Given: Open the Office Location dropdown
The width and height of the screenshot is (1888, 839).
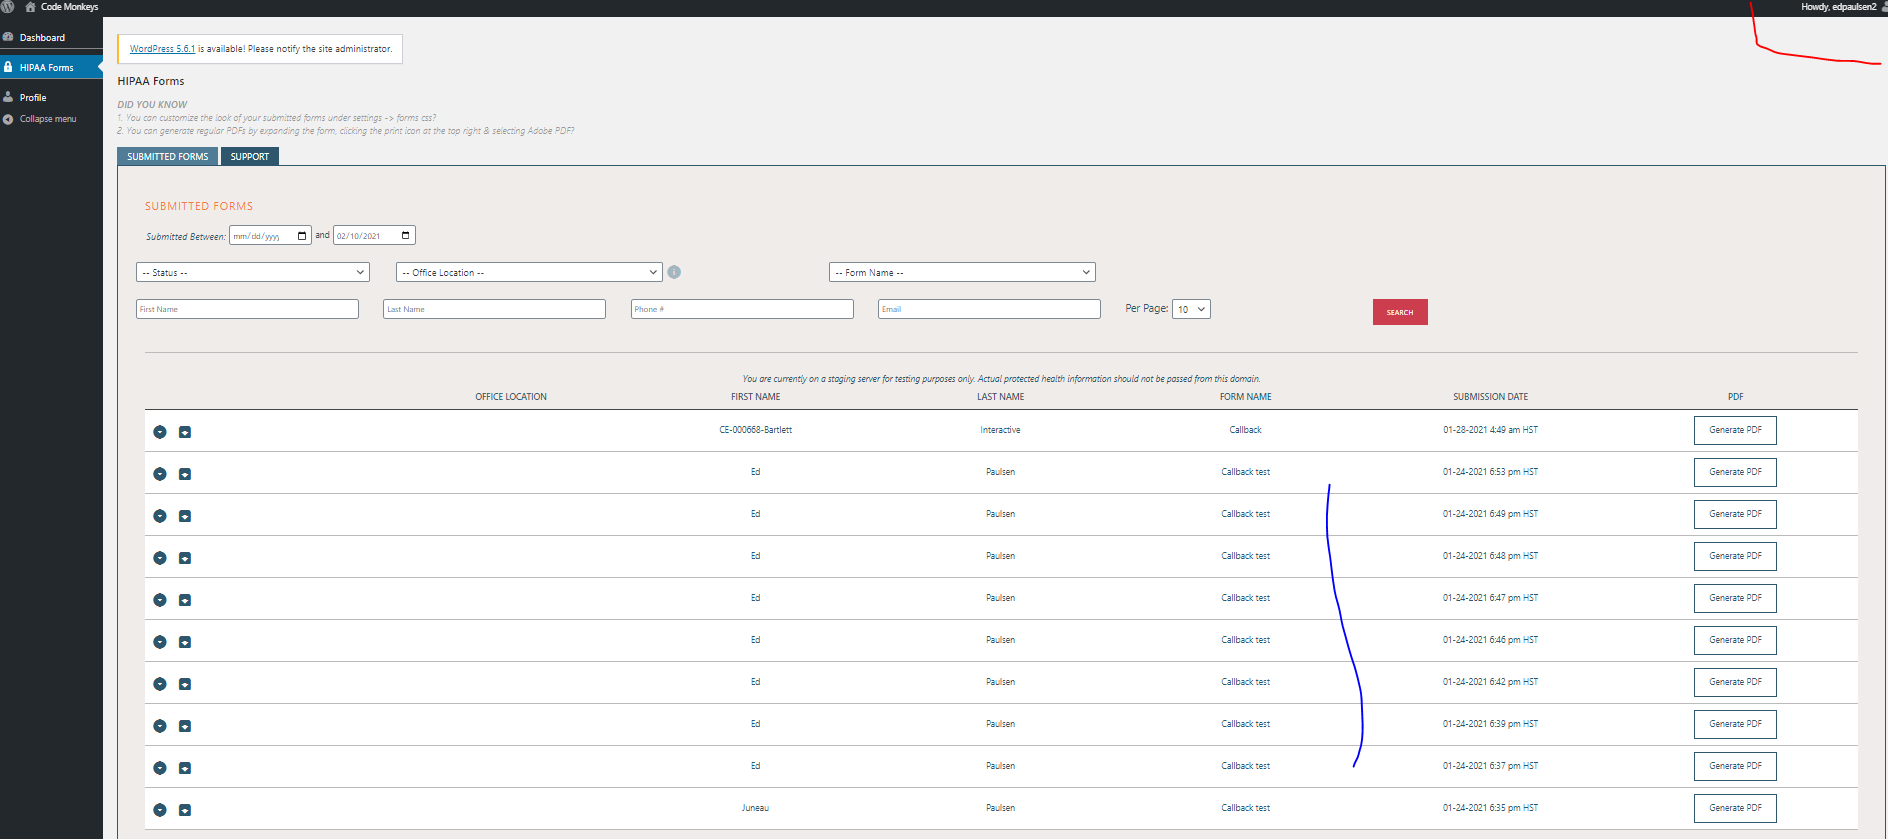Looking at the screenshot, I should [x=529, y=272].
